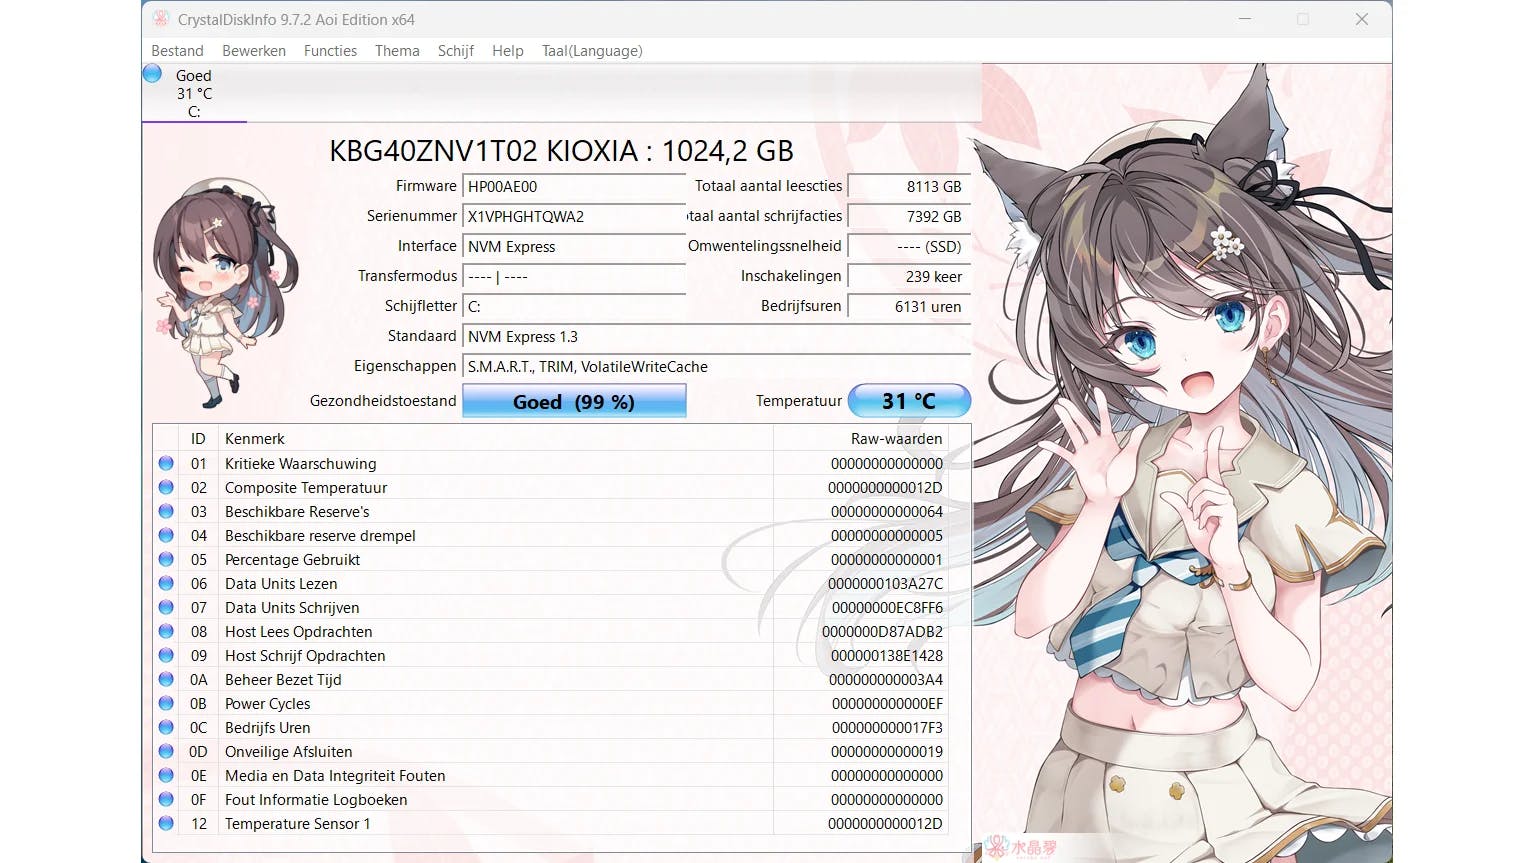Open the Bestand menu
This screenshot has width=1534, height=863.
click(x=177, y=51)
